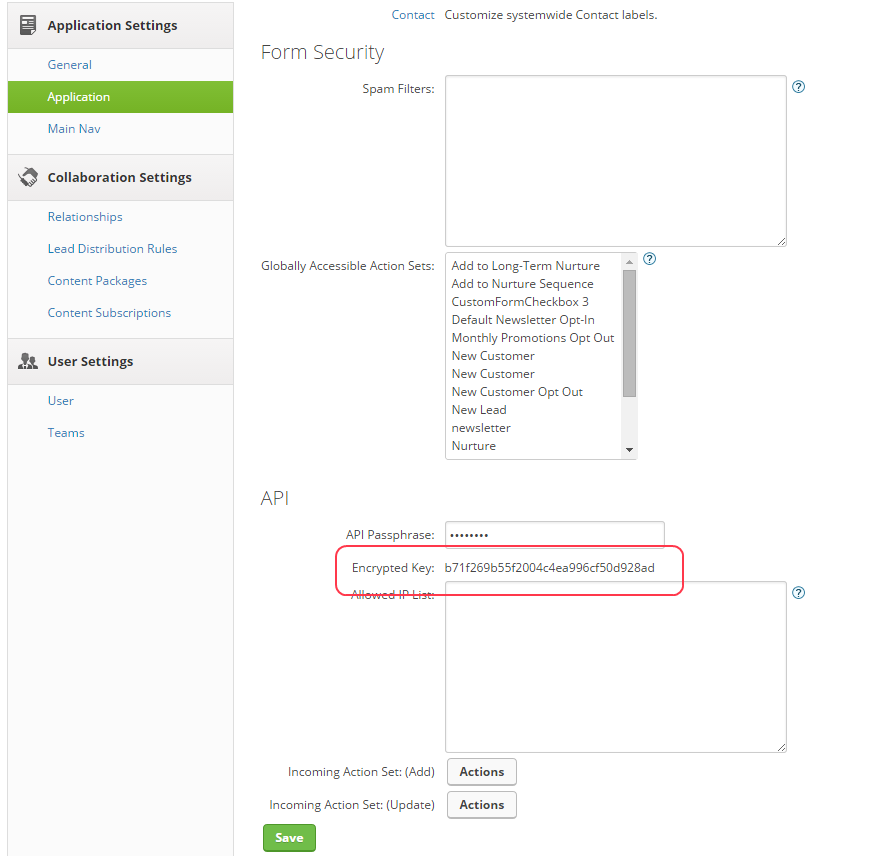Open Actions for Incoming Action Set (Add)
The height and width of the screenshot is (856, 896).
[x=482, y=772]
